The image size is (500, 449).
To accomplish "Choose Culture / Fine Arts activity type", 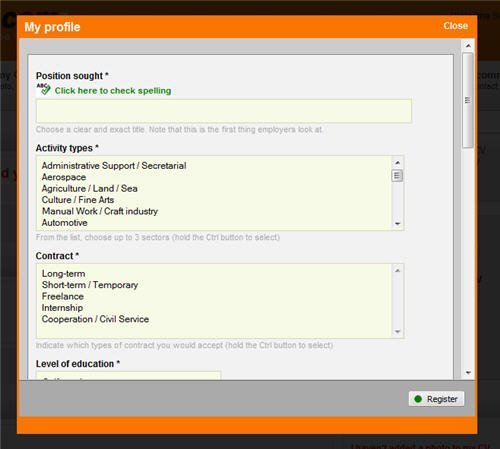I will click(x=78, y=200).
